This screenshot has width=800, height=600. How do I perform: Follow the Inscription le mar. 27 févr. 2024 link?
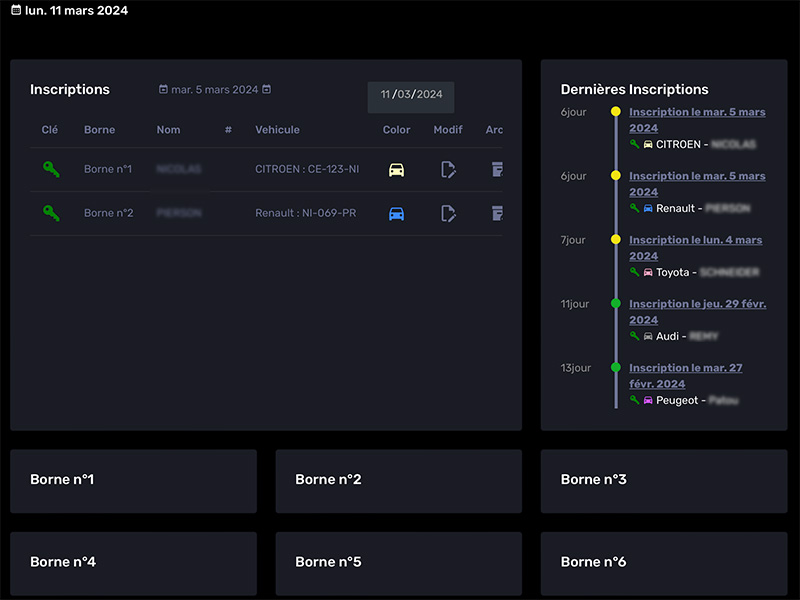685,376
